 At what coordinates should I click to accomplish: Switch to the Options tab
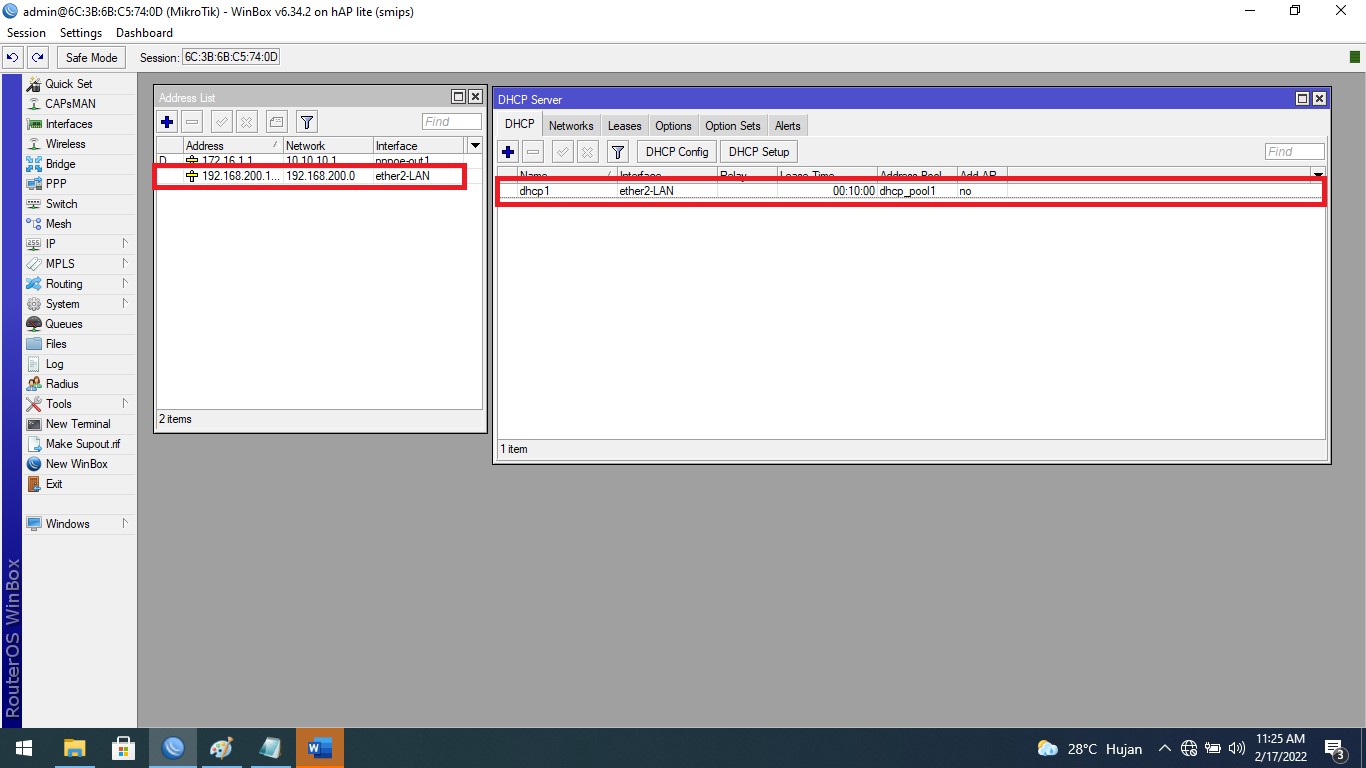pyautogui.click(x=673, y=126)
